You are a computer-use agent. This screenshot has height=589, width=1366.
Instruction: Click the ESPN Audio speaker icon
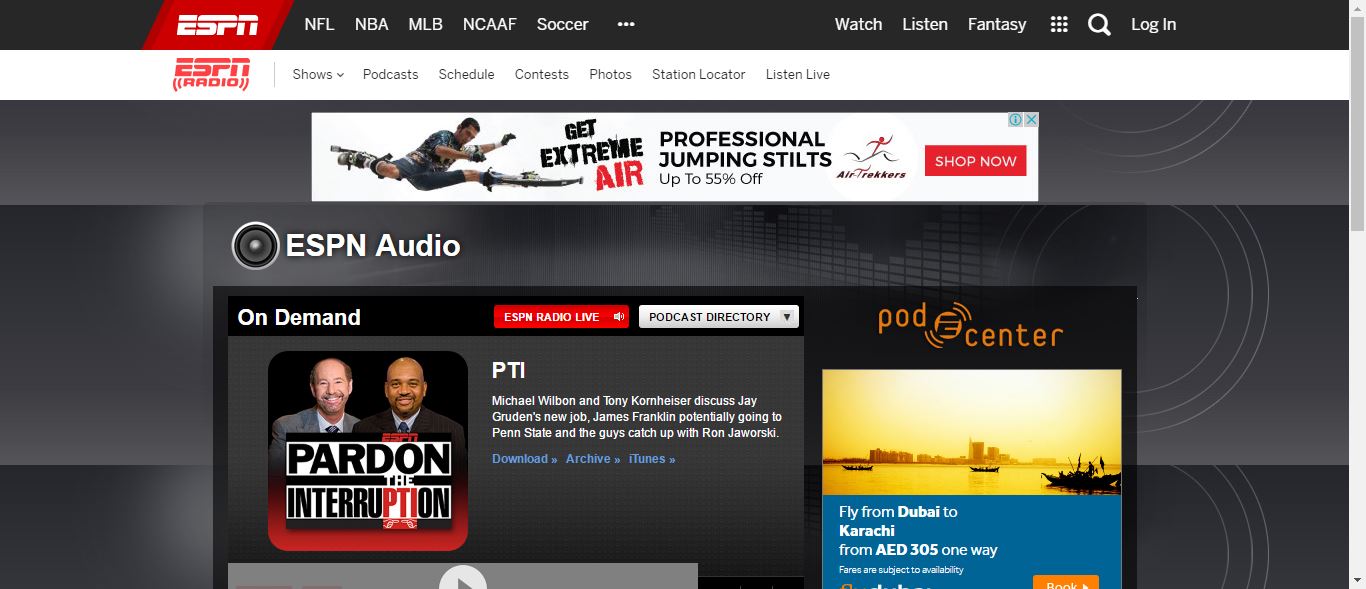pos(255,245)
